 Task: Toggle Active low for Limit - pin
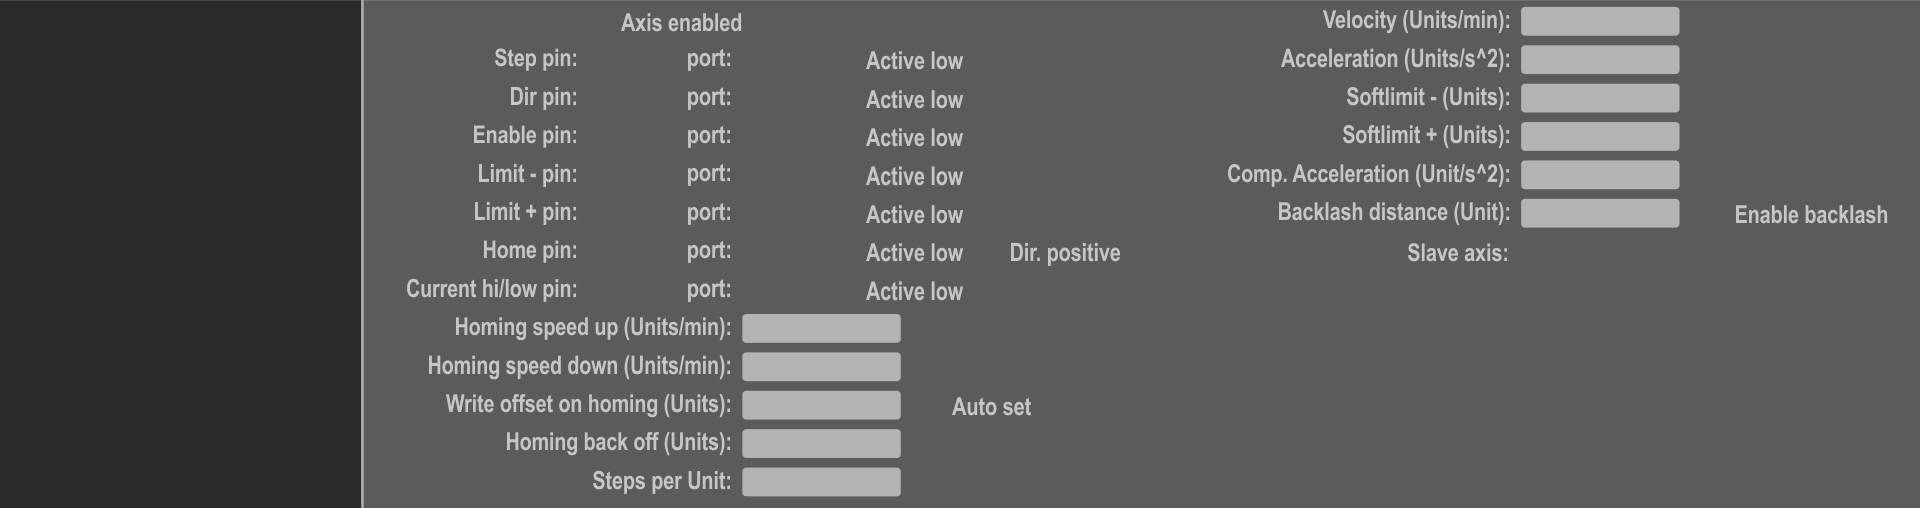(x=913, y=177)
